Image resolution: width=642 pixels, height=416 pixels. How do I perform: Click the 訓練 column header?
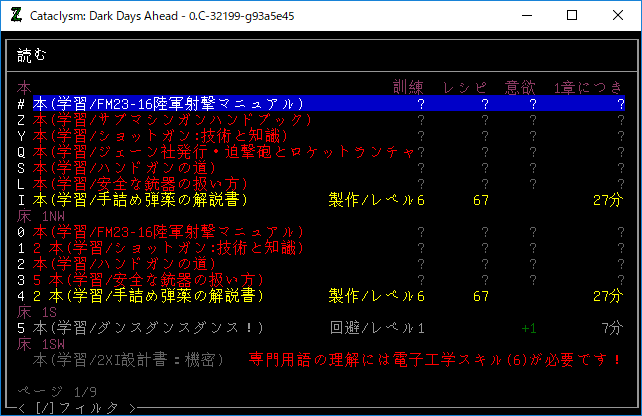[410, 88]
